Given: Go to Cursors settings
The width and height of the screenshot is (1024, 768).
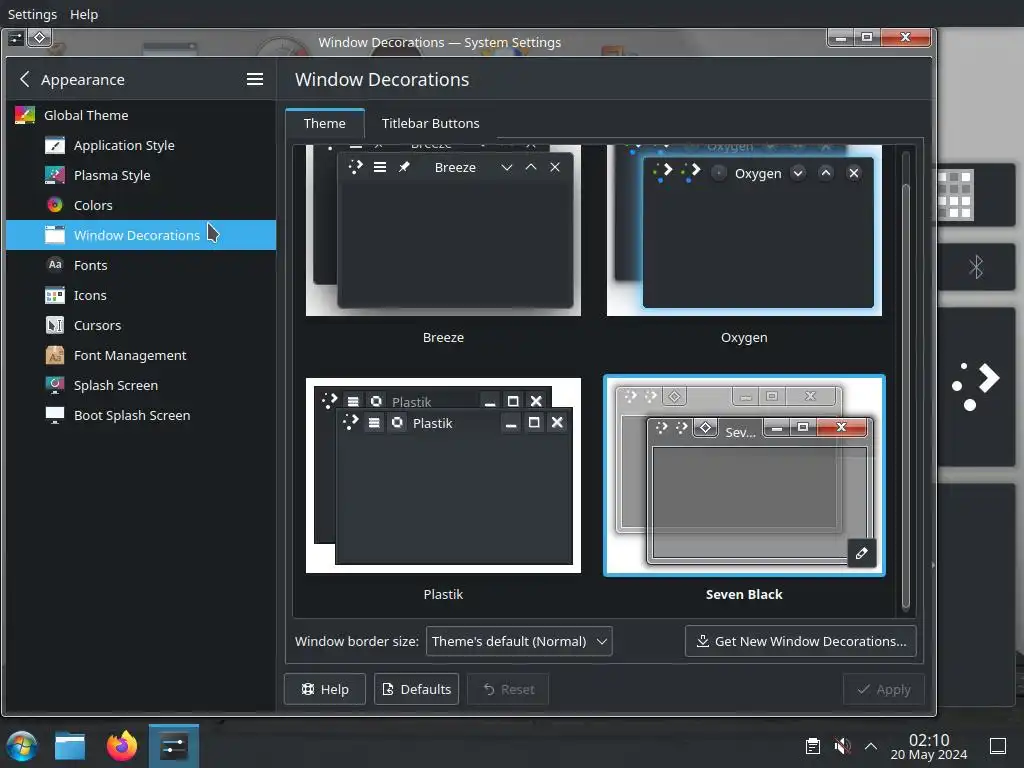Looking at the screenshot, I should coord(140,325).
